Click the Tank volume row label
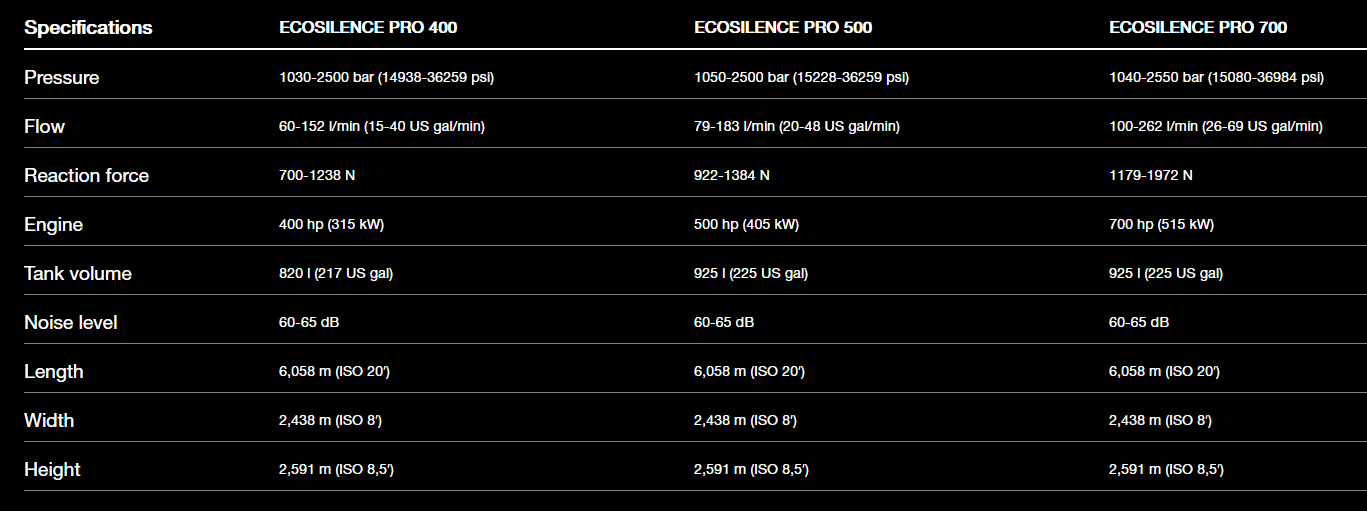This screenshot has width=1367, height=511. point(78,274)
